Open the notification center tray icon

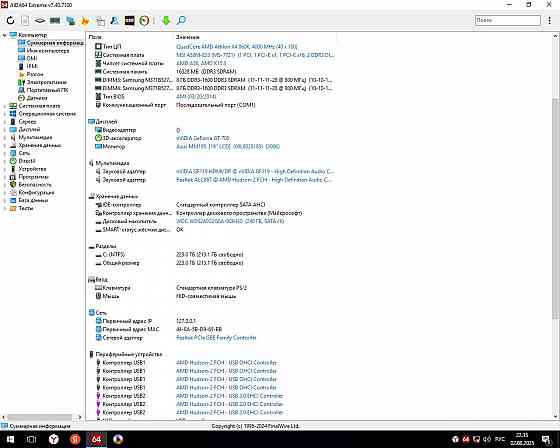[x=546, y=439]
